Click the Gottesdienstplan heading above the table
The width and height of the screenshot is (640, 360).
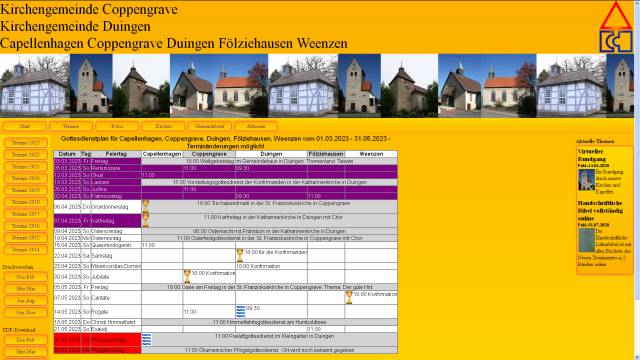(225, 142)
